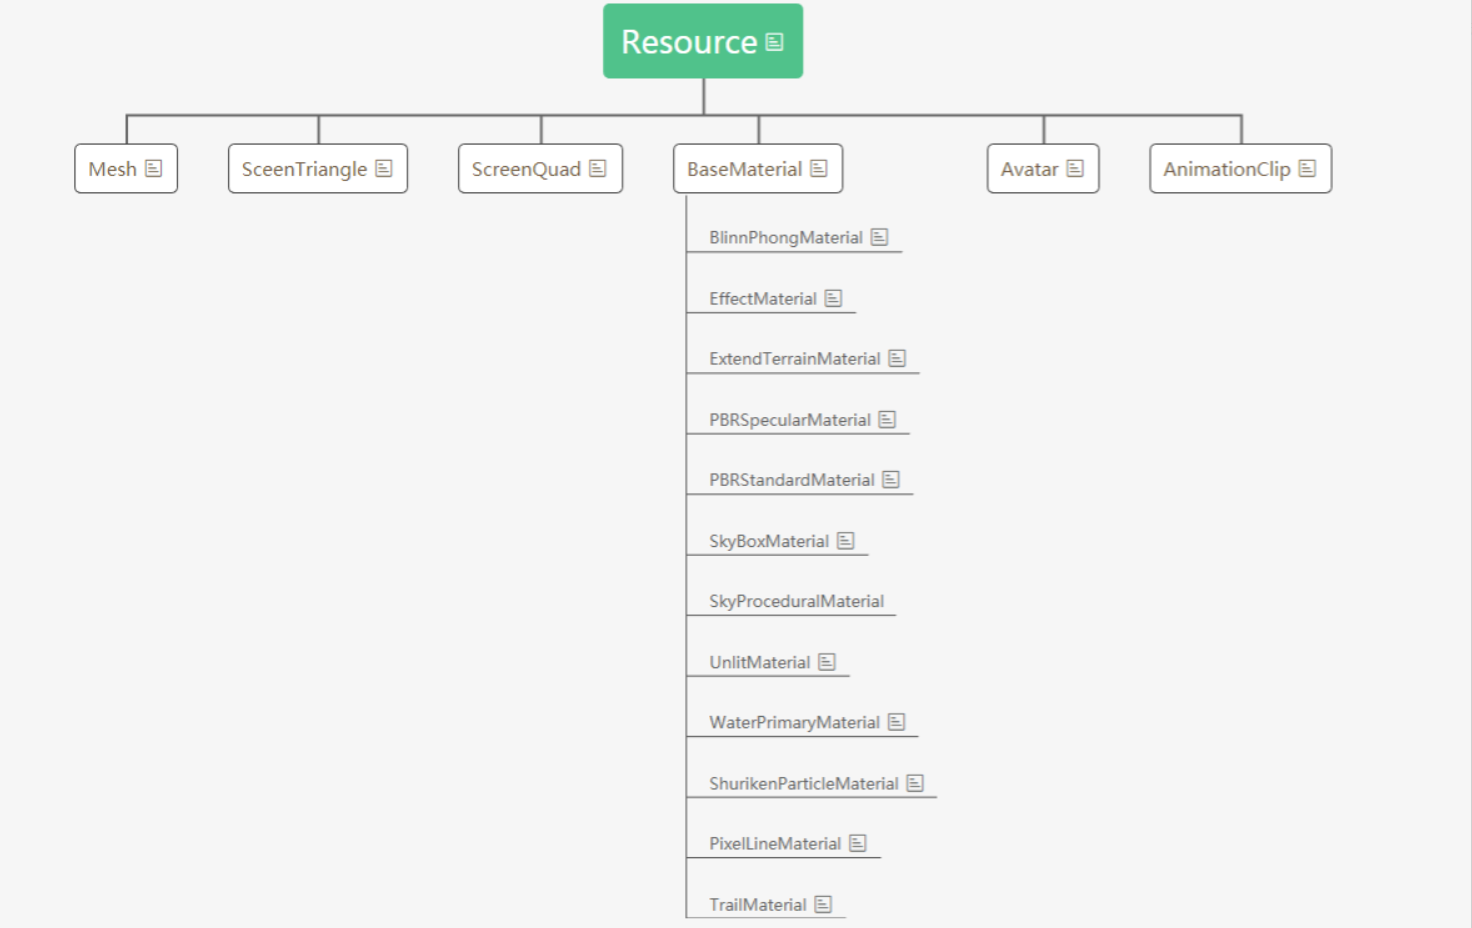Open the note icon beside Avatar
The width and height of the screenshot is (1472, 928).
tap(1075, 168)
